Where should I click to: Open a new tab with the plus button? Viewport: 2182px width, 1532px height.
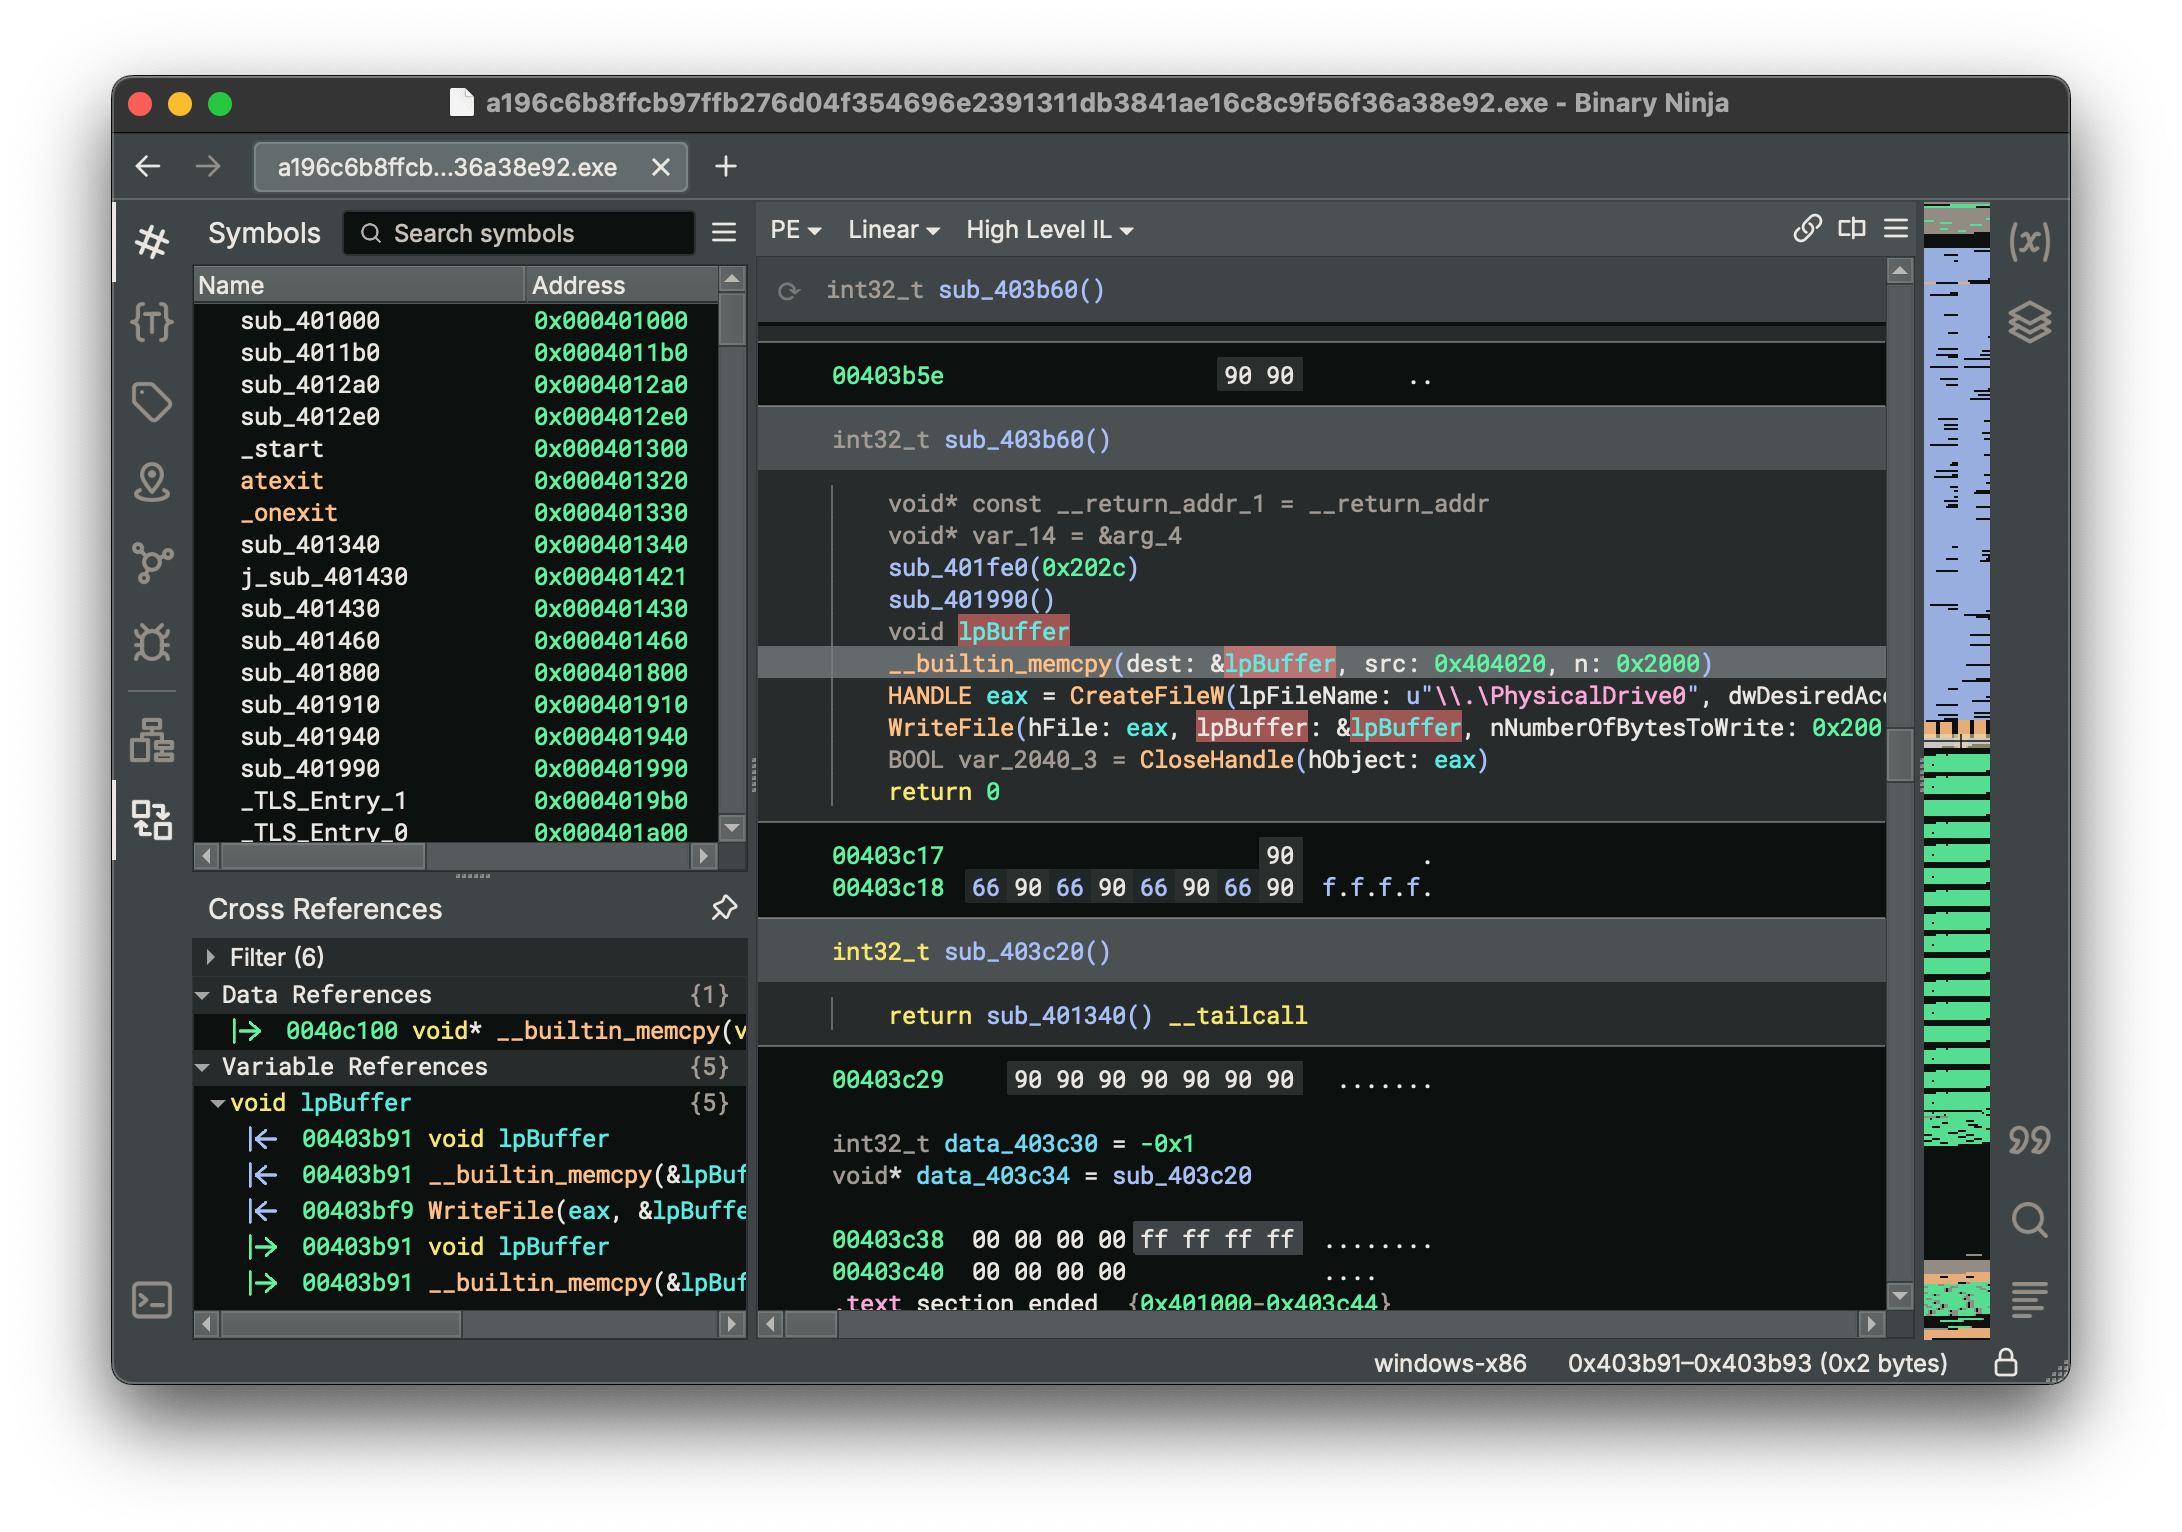[725, 166]
